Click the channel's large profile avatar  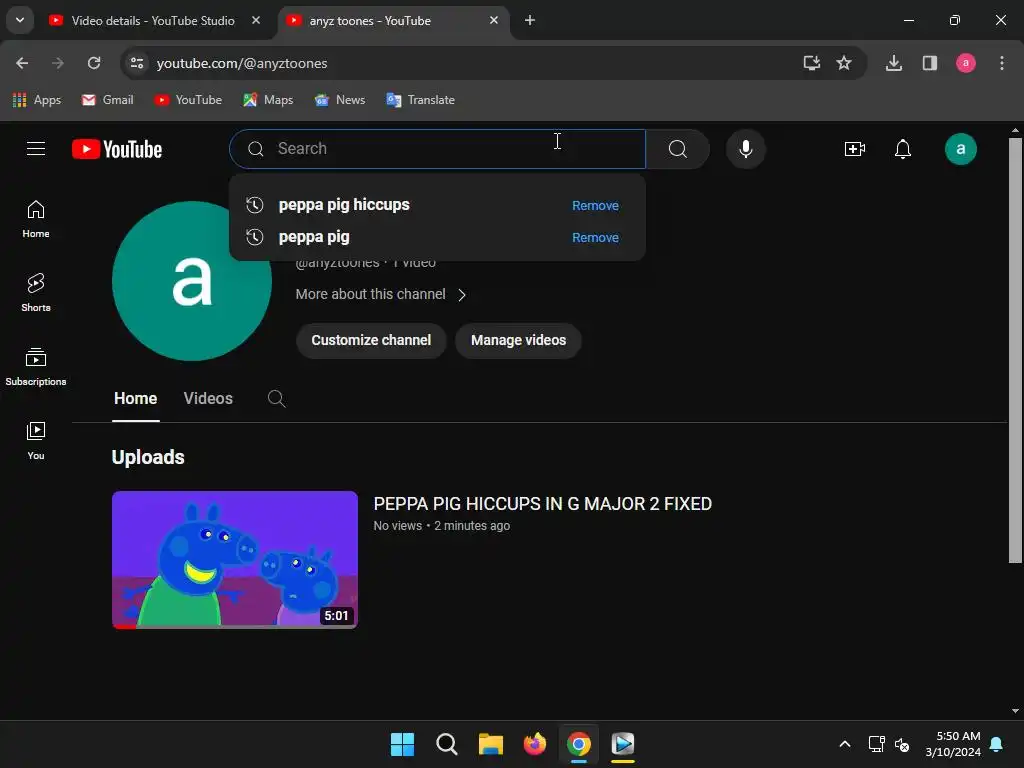click(x=191, y=281)
